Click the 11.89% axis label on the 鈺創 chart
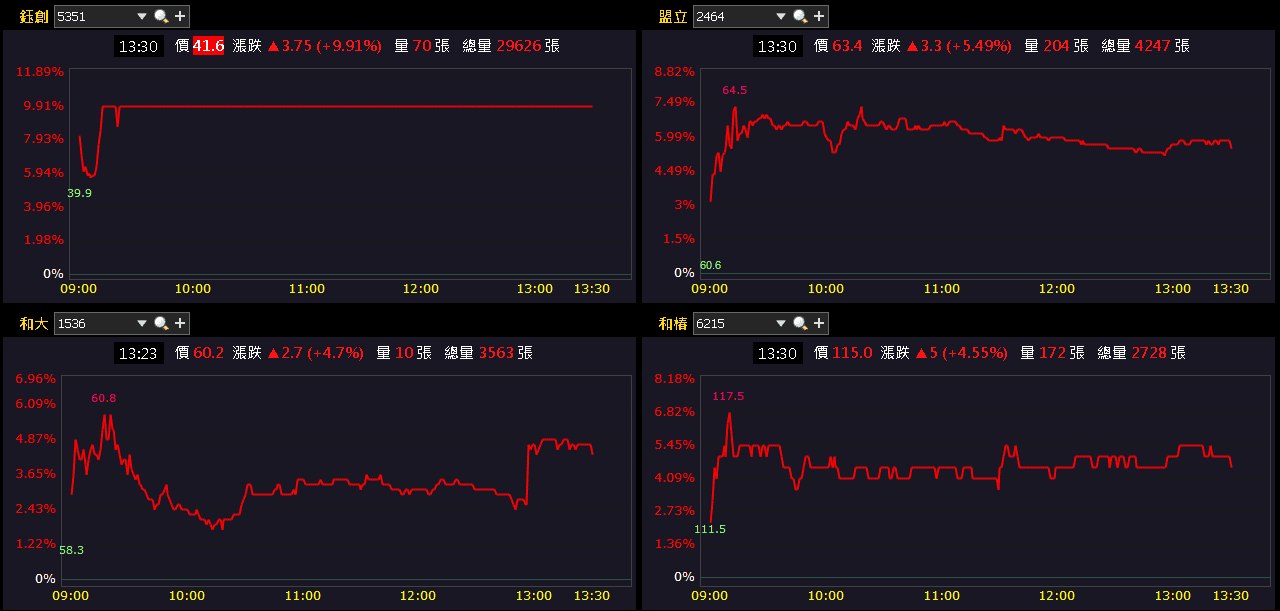 click(40, 72)
